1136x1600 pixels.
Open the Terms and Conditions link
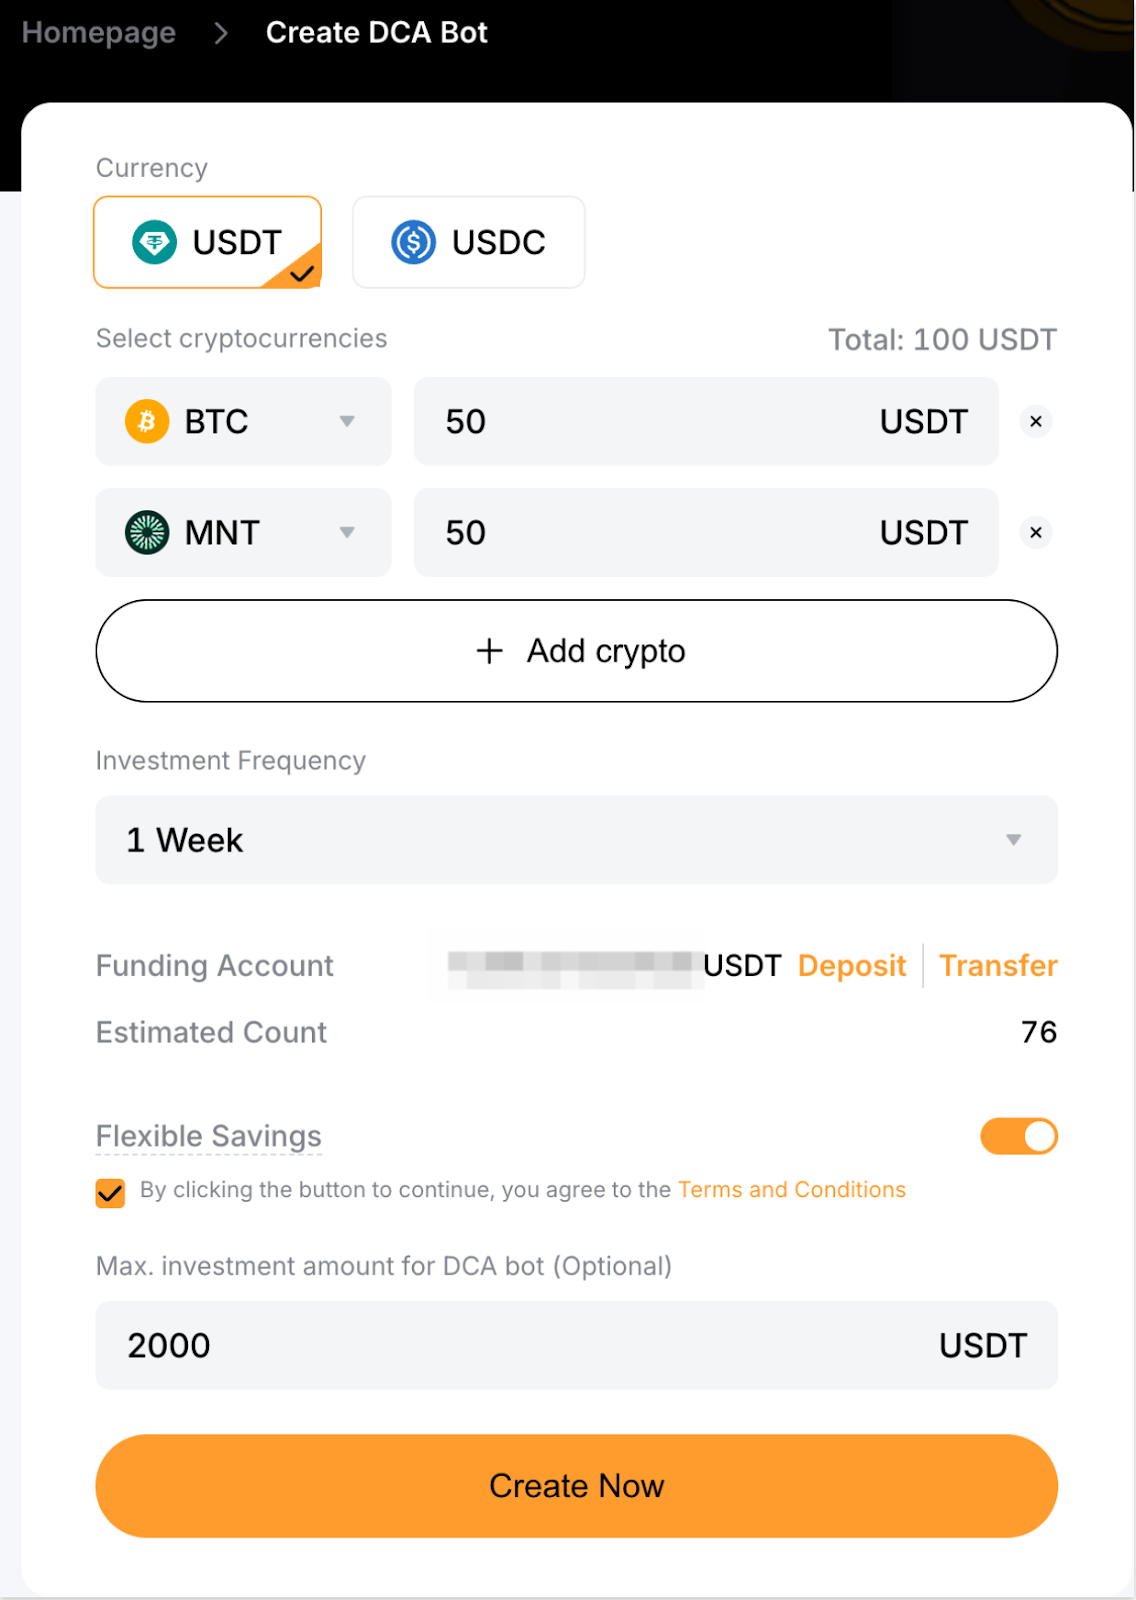[791, 1190]
